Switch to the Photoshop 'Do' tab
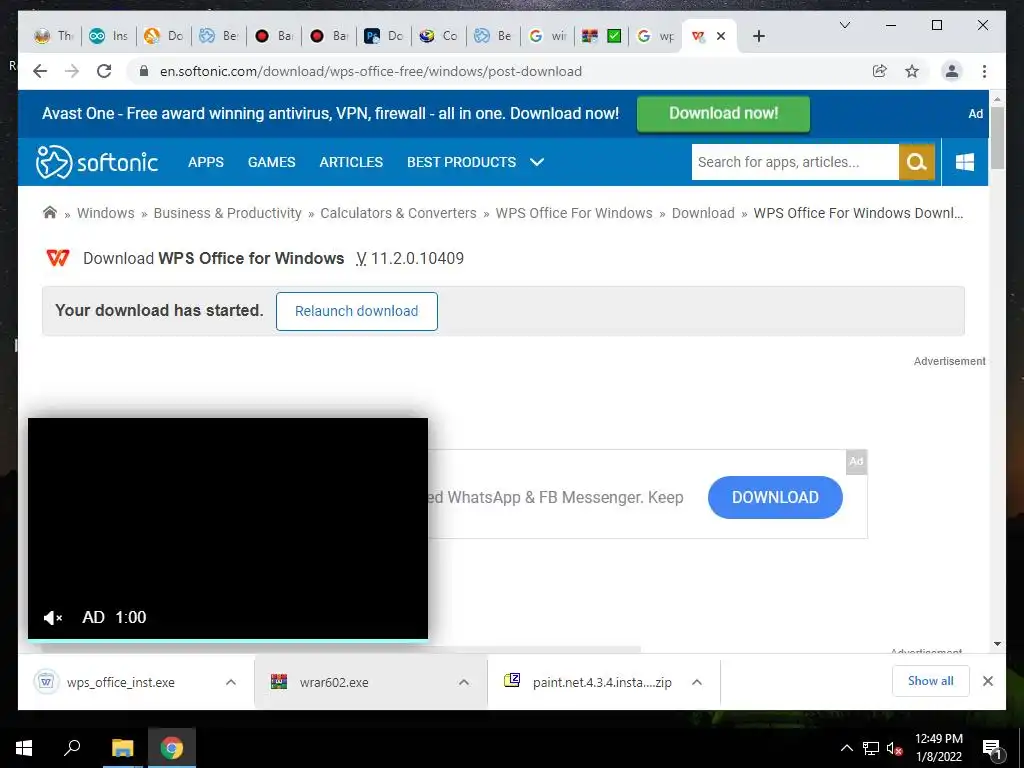 pyautogui.click(x=383, y=36)
